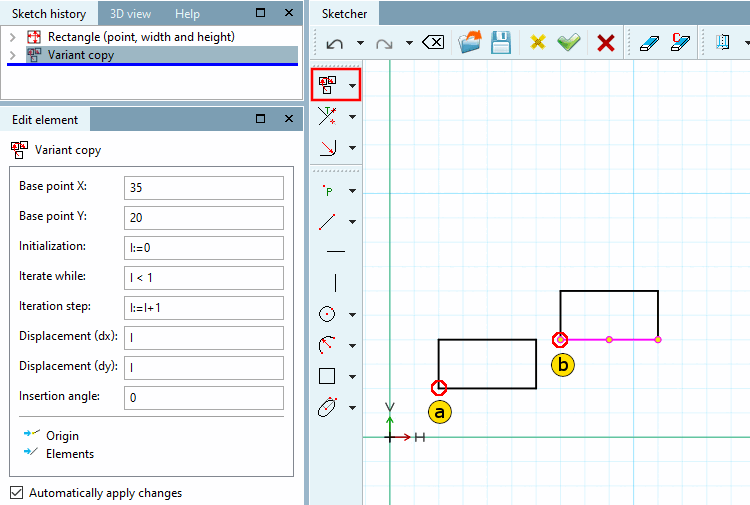The image size is (750, 505).
Task: Click the Save floppy disk icon
Action: click(501, 43)
